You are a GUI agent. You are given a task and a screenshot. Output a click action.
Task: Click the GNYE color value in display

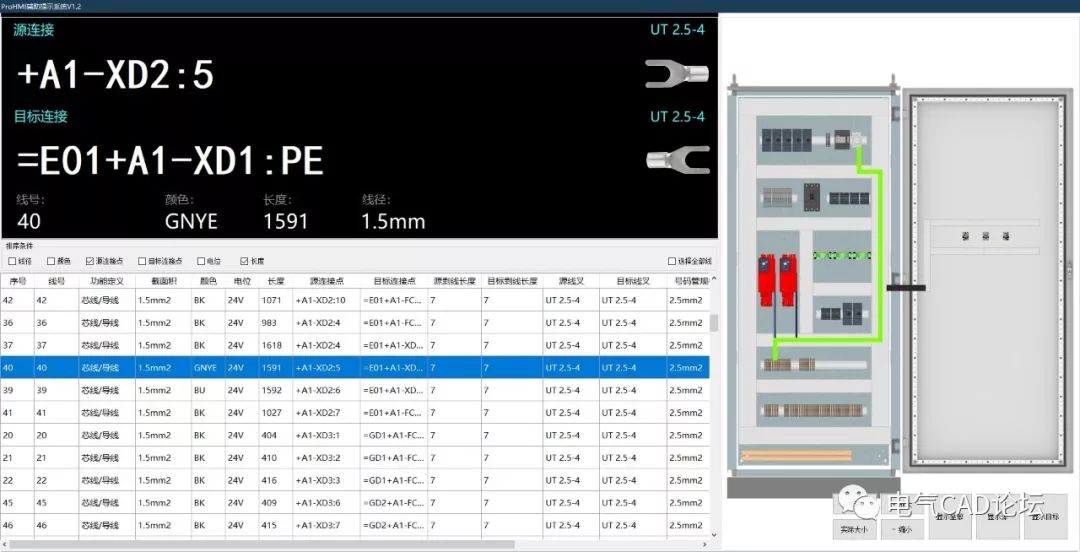tap(191, 221)
